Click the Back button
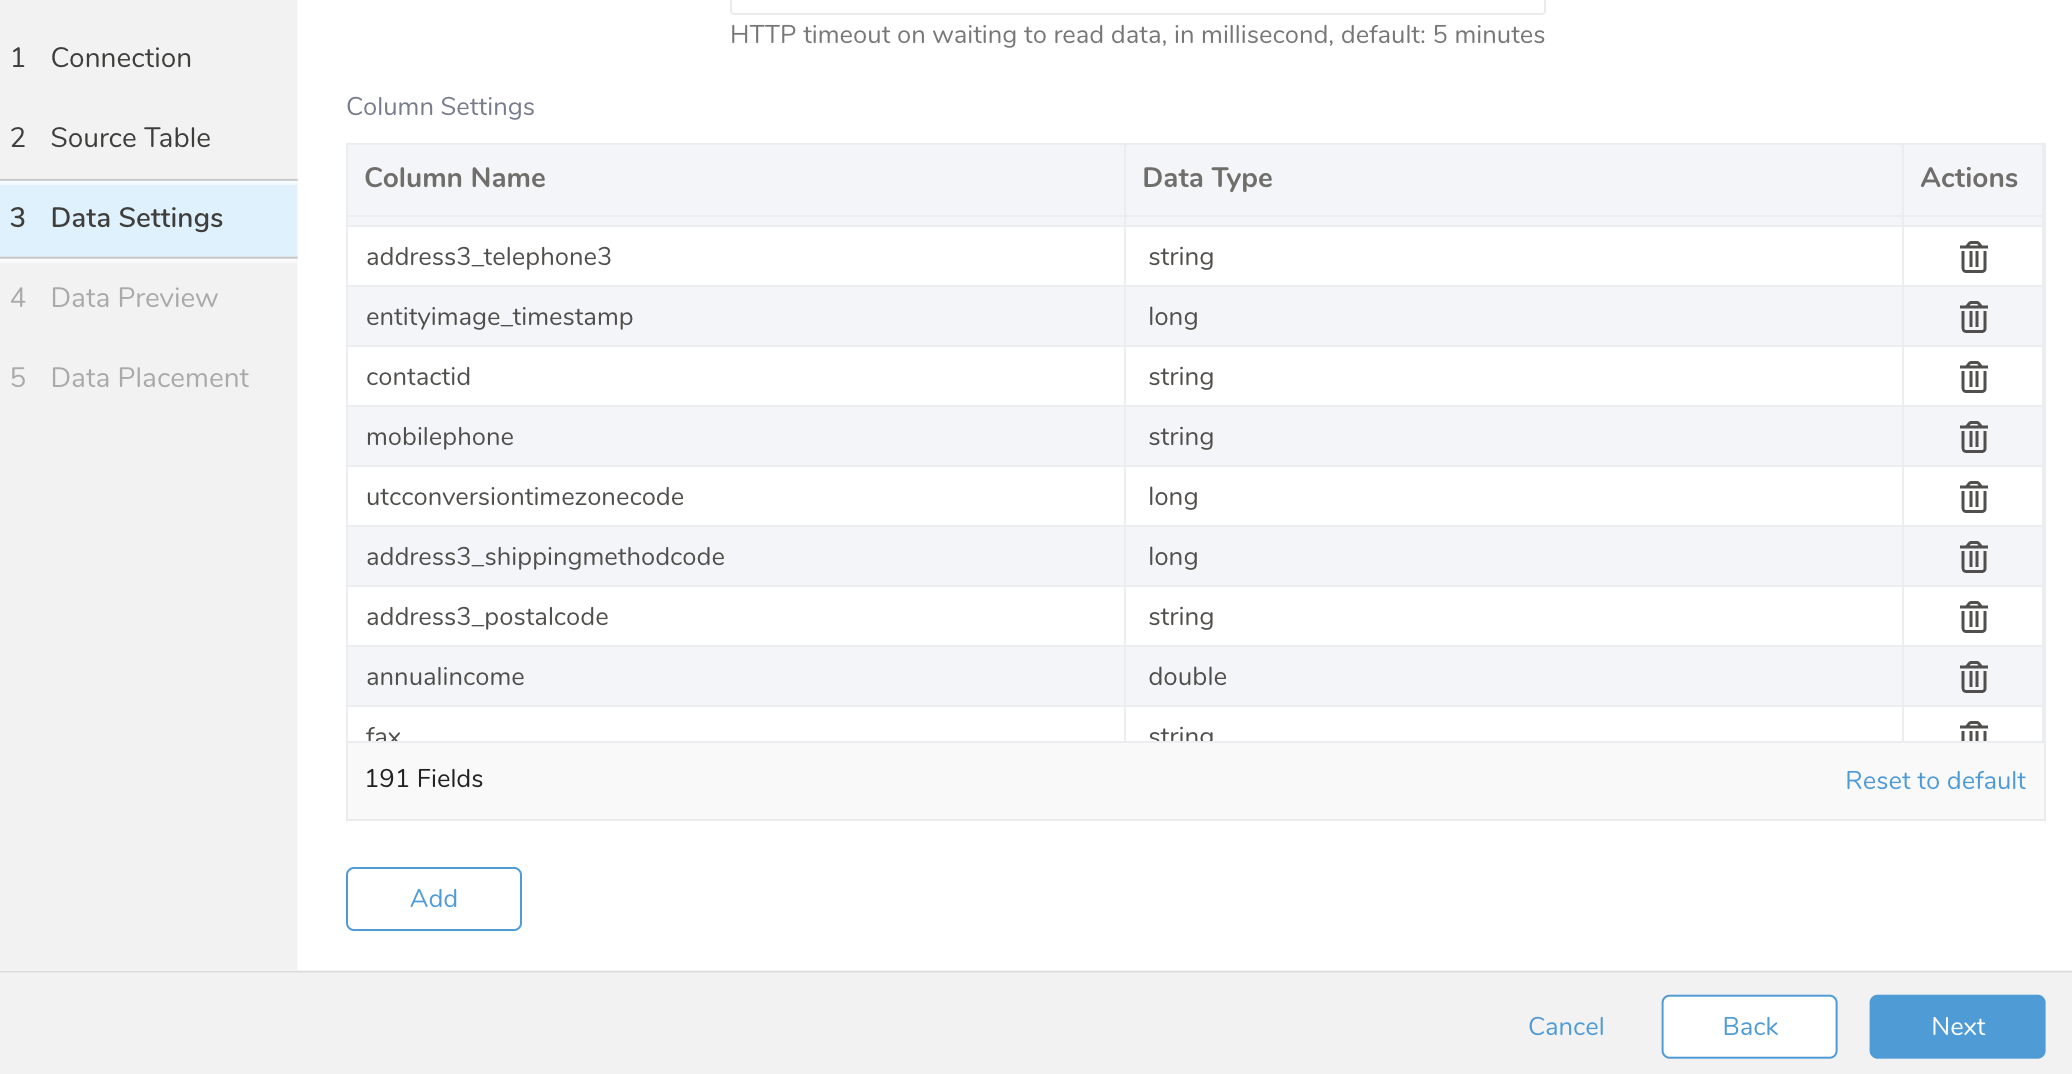The image size is (2072, 1074). point(1748,1026)
